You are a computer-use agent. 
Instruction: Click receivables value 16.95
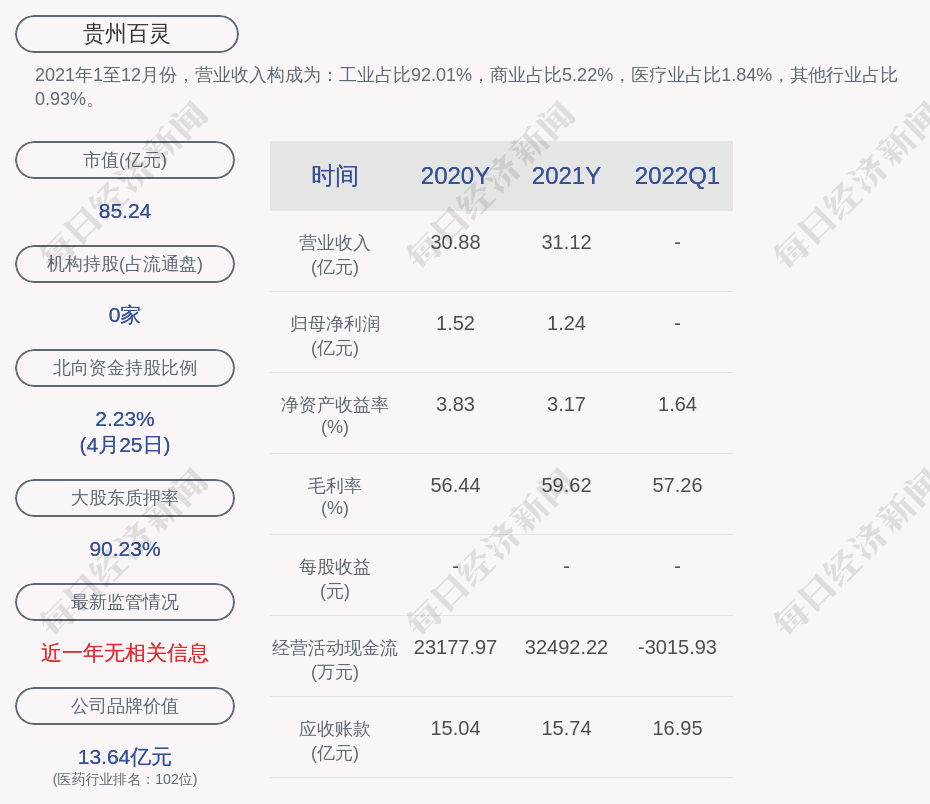point(677,728)
